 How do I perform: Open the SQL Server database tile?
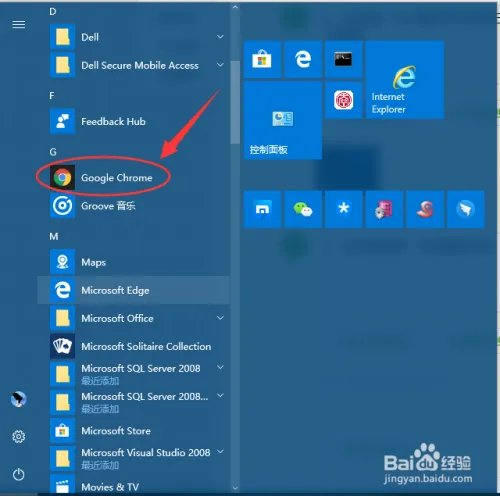pos(384,209)
